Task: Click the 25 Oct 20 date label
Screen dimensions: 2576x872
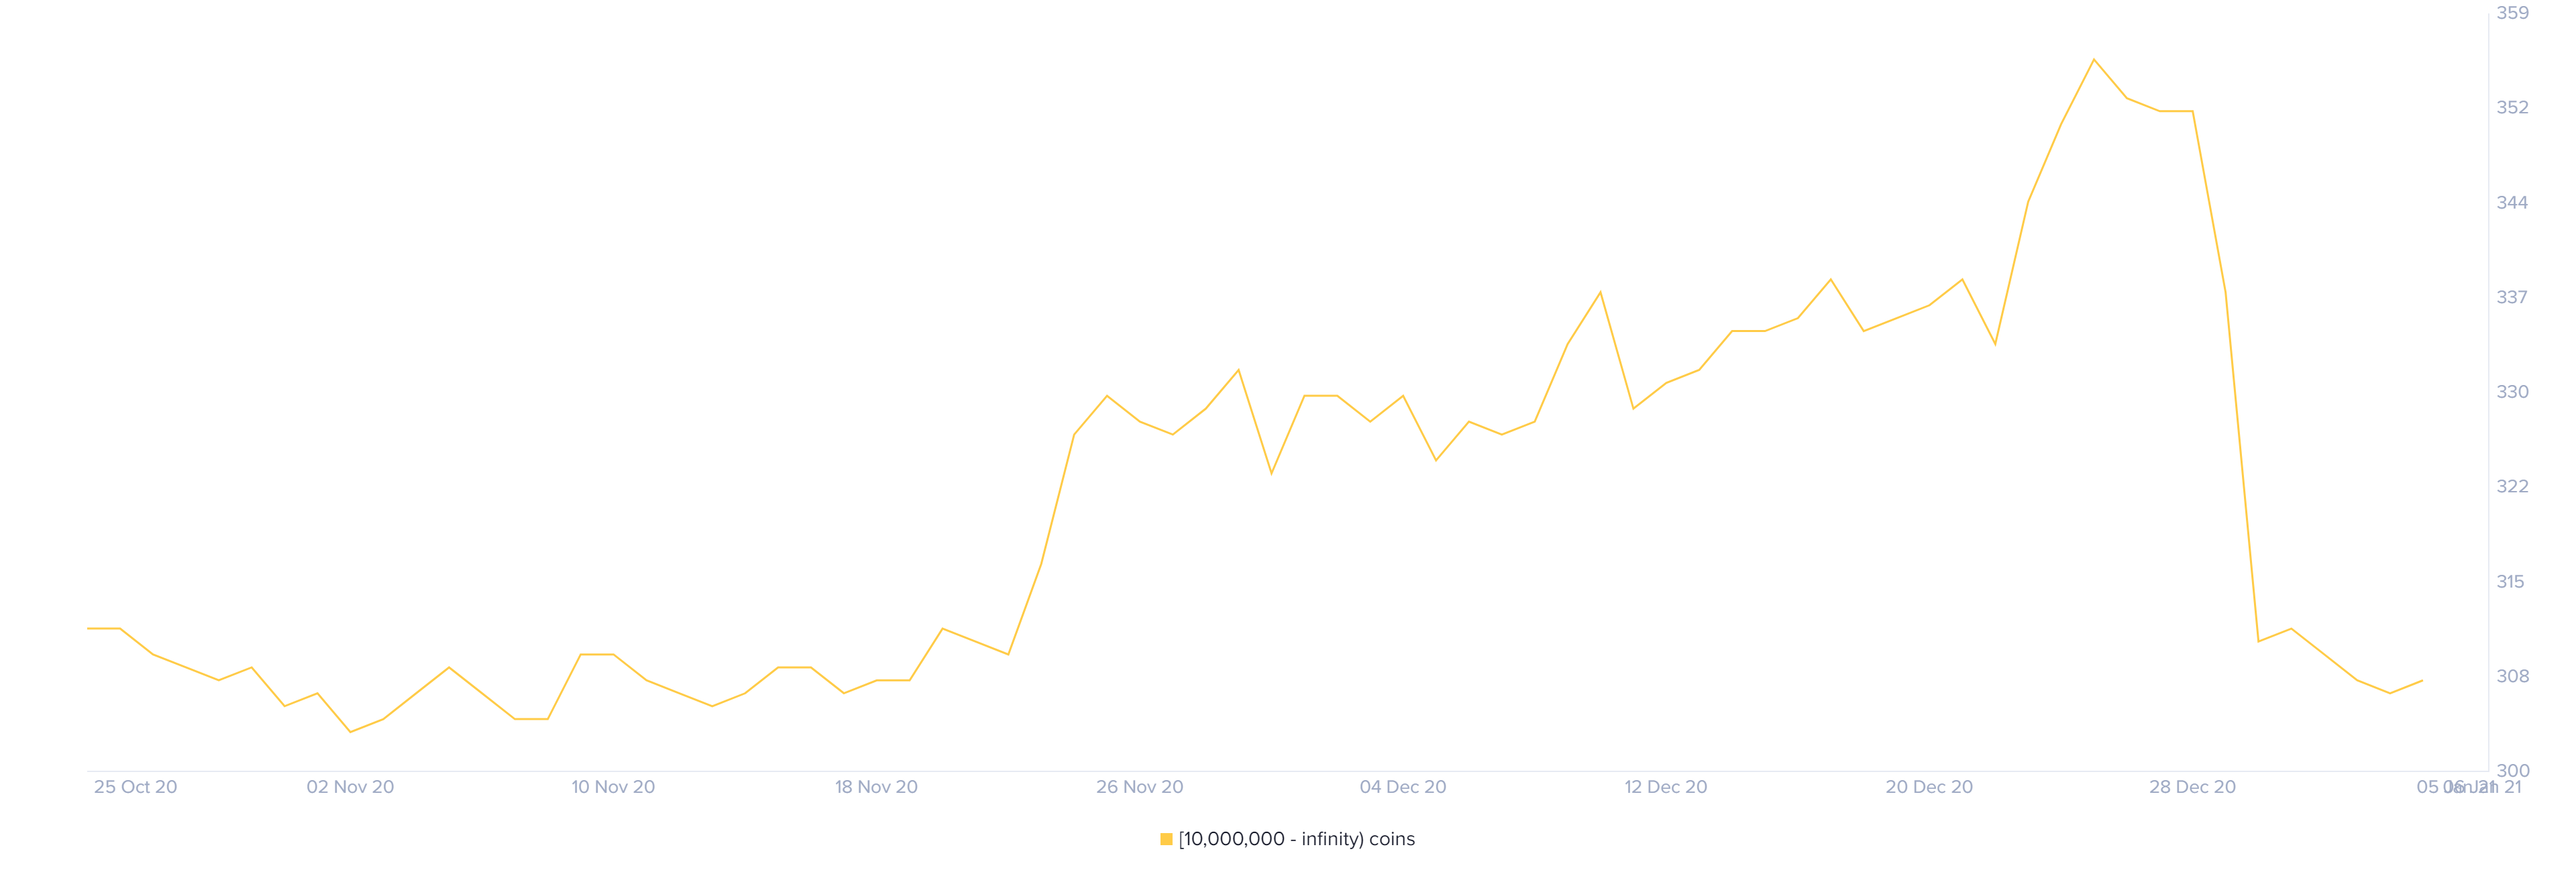Action: tap(136, 787)
